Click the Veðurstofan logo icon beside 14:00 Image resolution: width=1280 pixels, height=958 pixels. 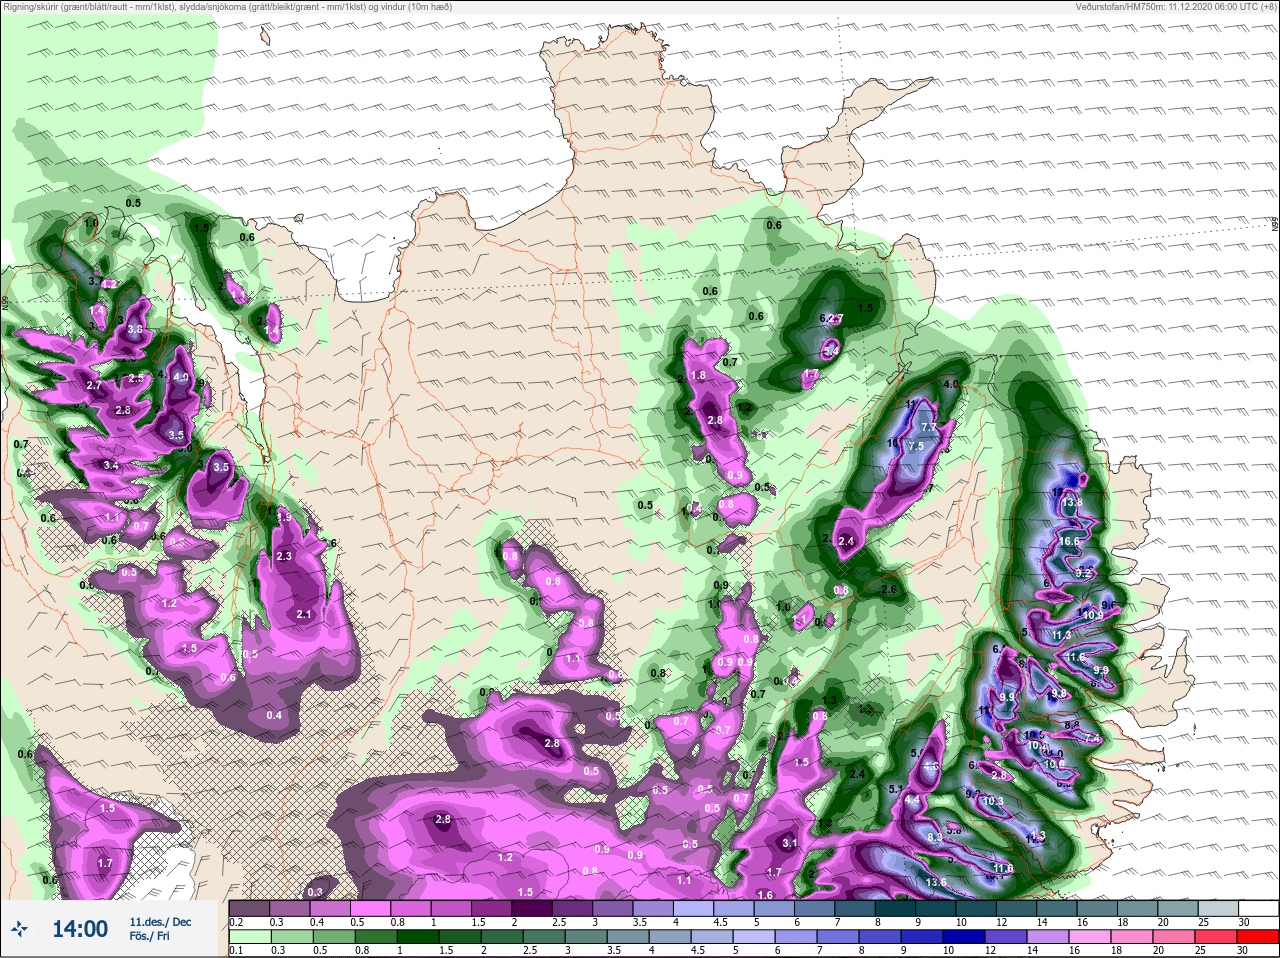pos(19,929)
